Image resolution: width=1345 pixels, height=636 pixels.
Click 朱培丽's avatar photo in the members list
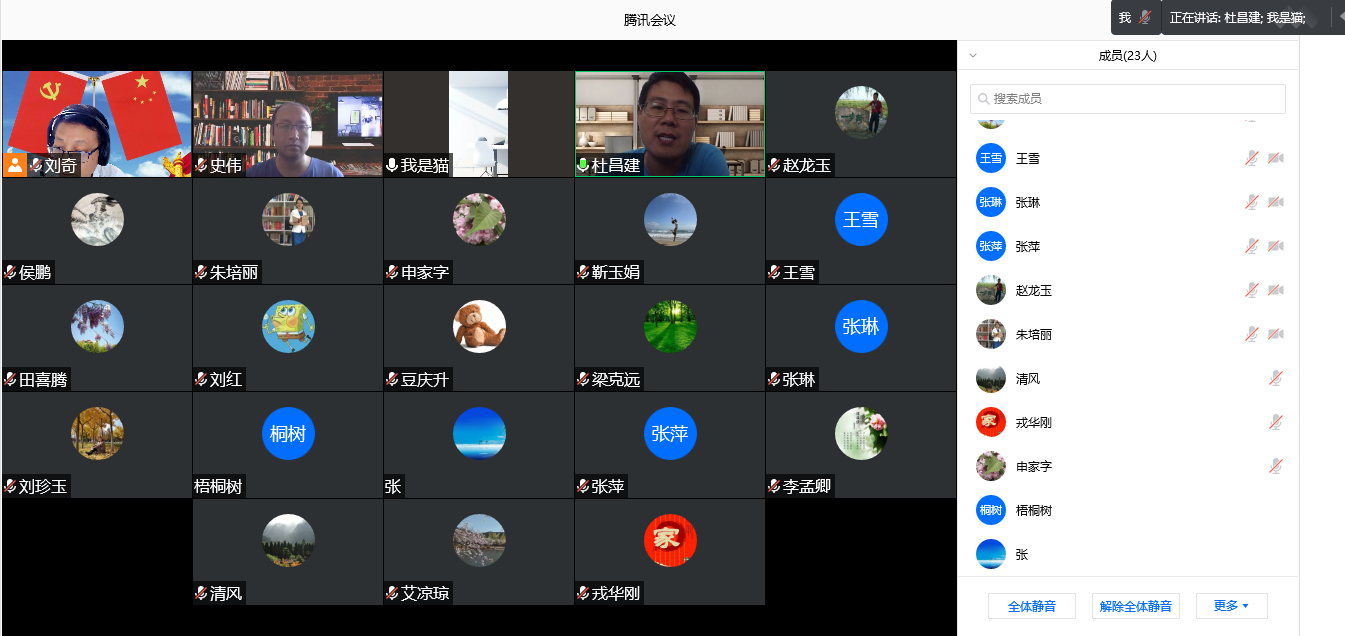[991, 334]
